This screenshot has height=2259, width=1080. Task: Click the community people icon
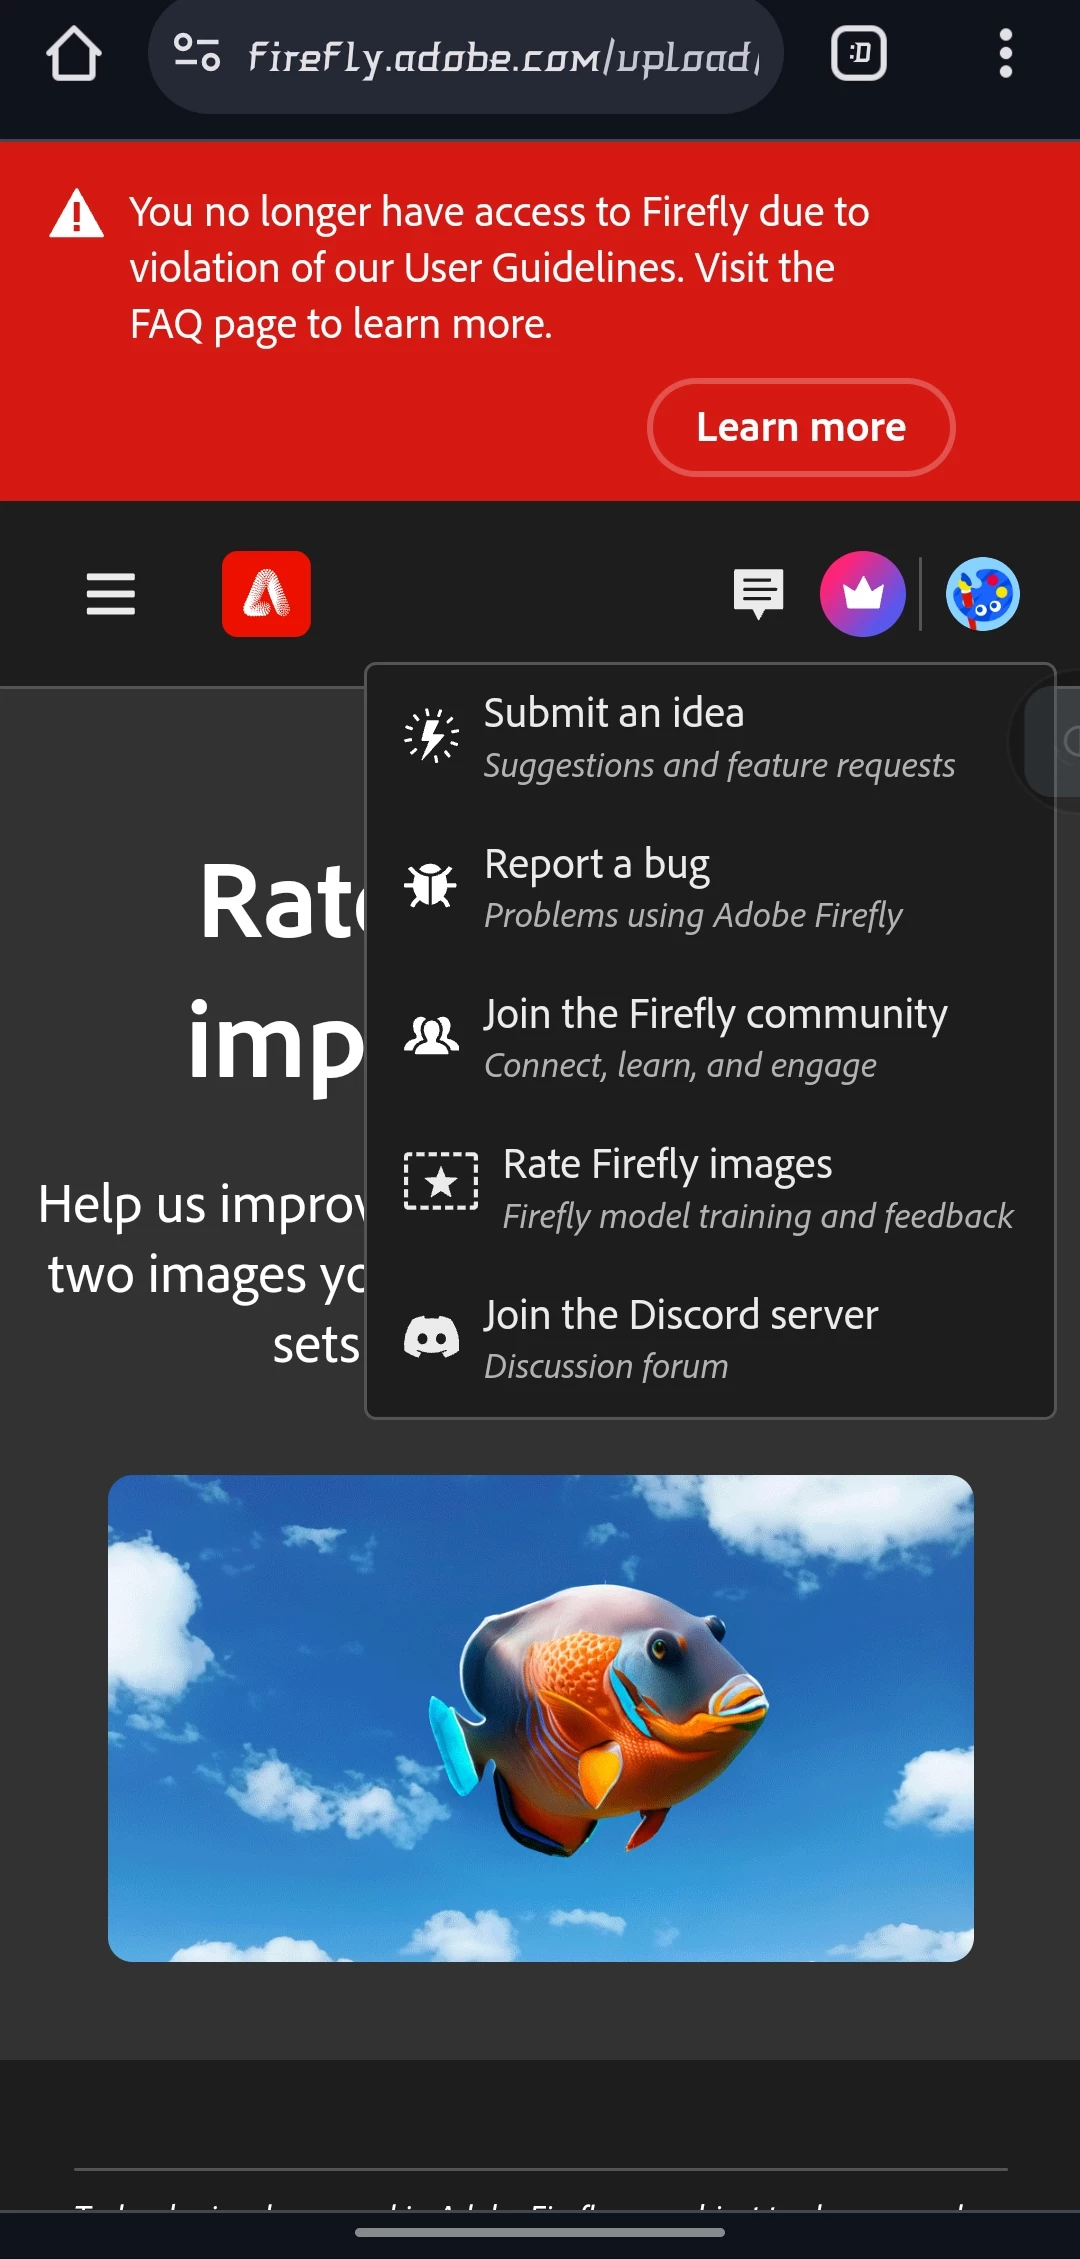[431, 1036]
